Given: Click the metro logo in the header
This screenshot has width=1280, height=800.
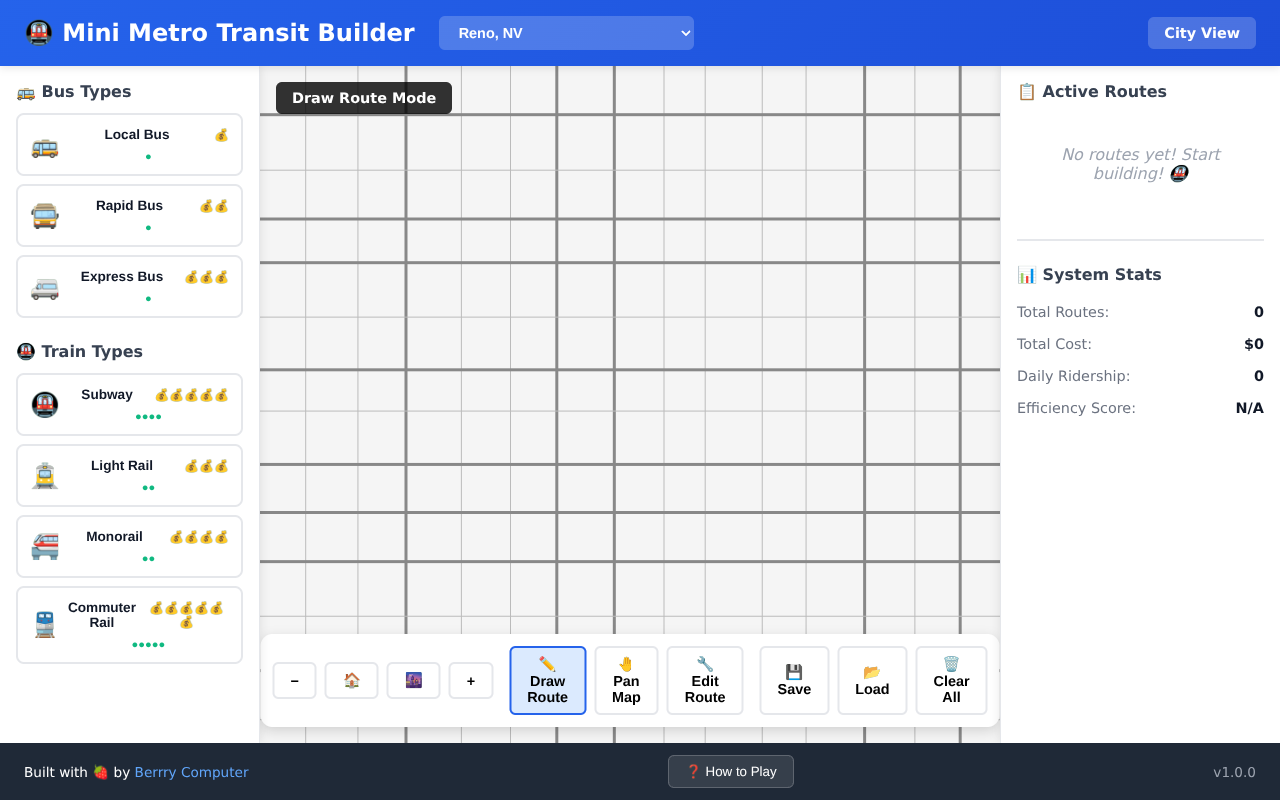Looking at the screenshot, I should coord(38,32).
